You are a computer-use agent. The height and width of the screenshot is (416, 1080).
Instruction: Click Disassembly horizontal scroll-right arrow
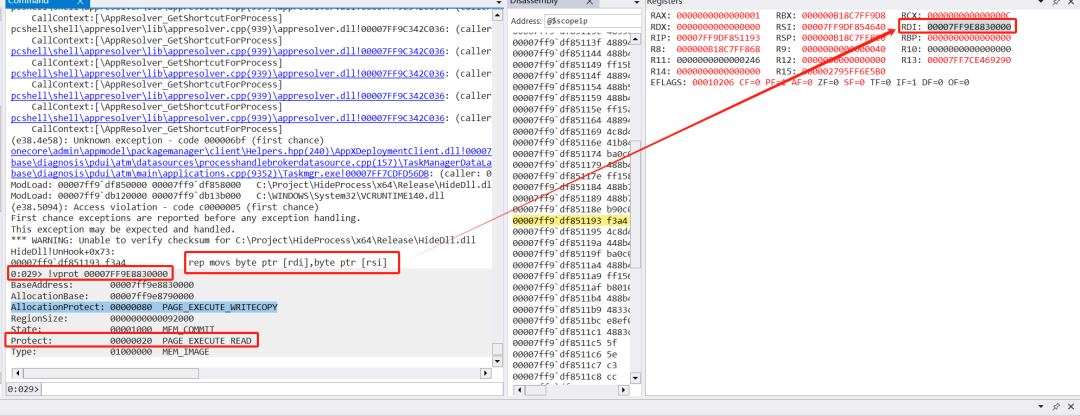point(623,390)
